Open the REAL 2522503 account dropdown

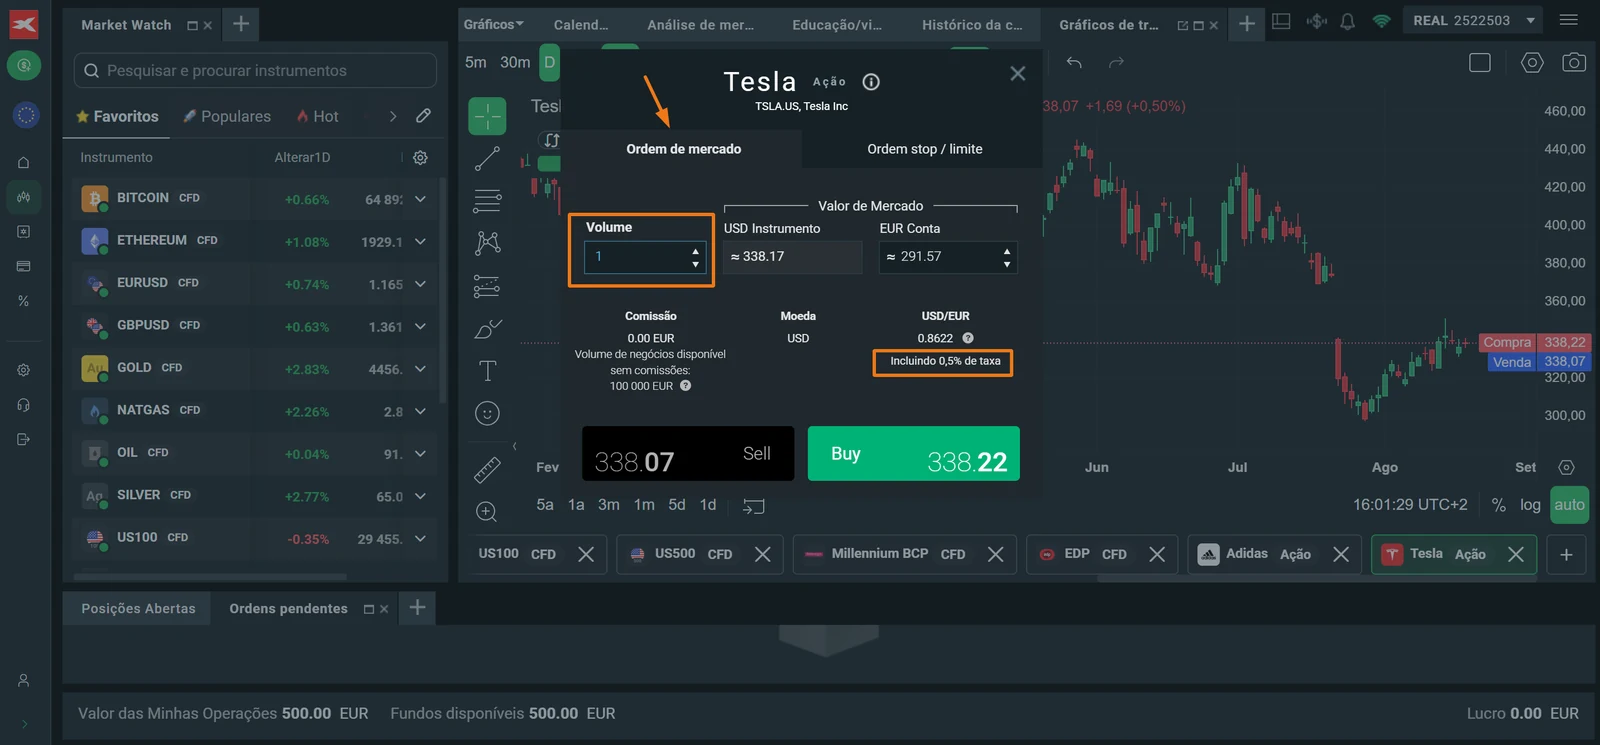[1475, 20]
